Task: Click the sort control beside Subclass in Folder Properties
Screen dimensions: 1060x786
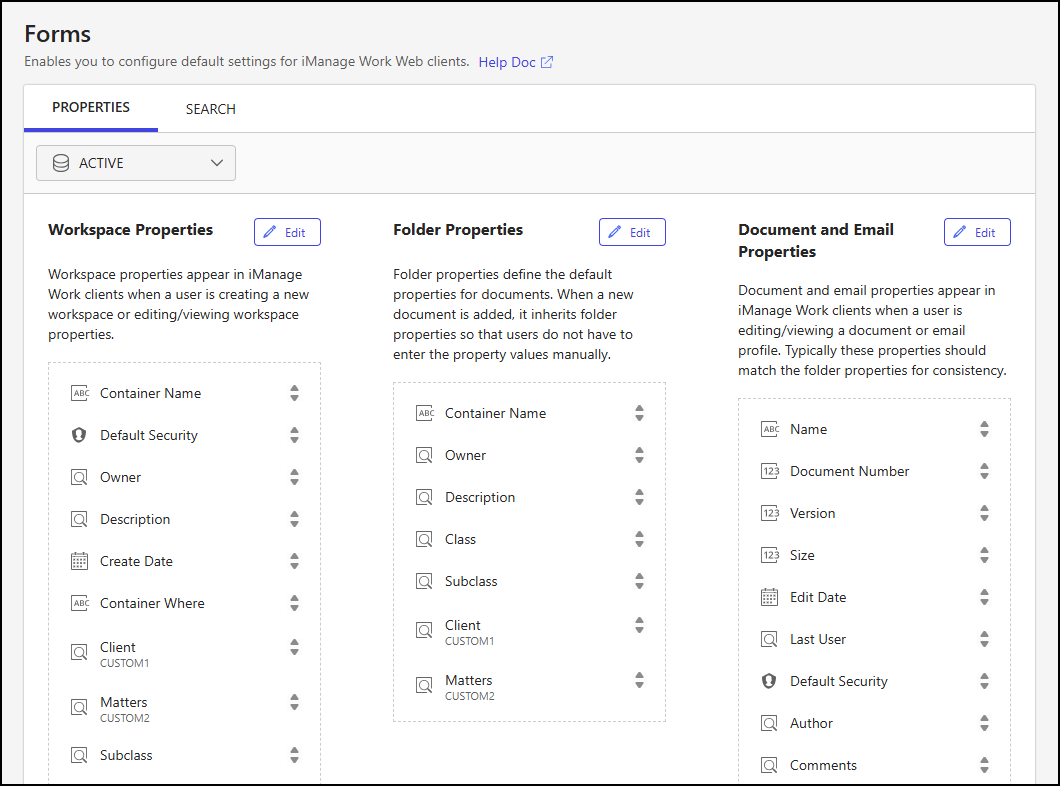Action: 640,581
